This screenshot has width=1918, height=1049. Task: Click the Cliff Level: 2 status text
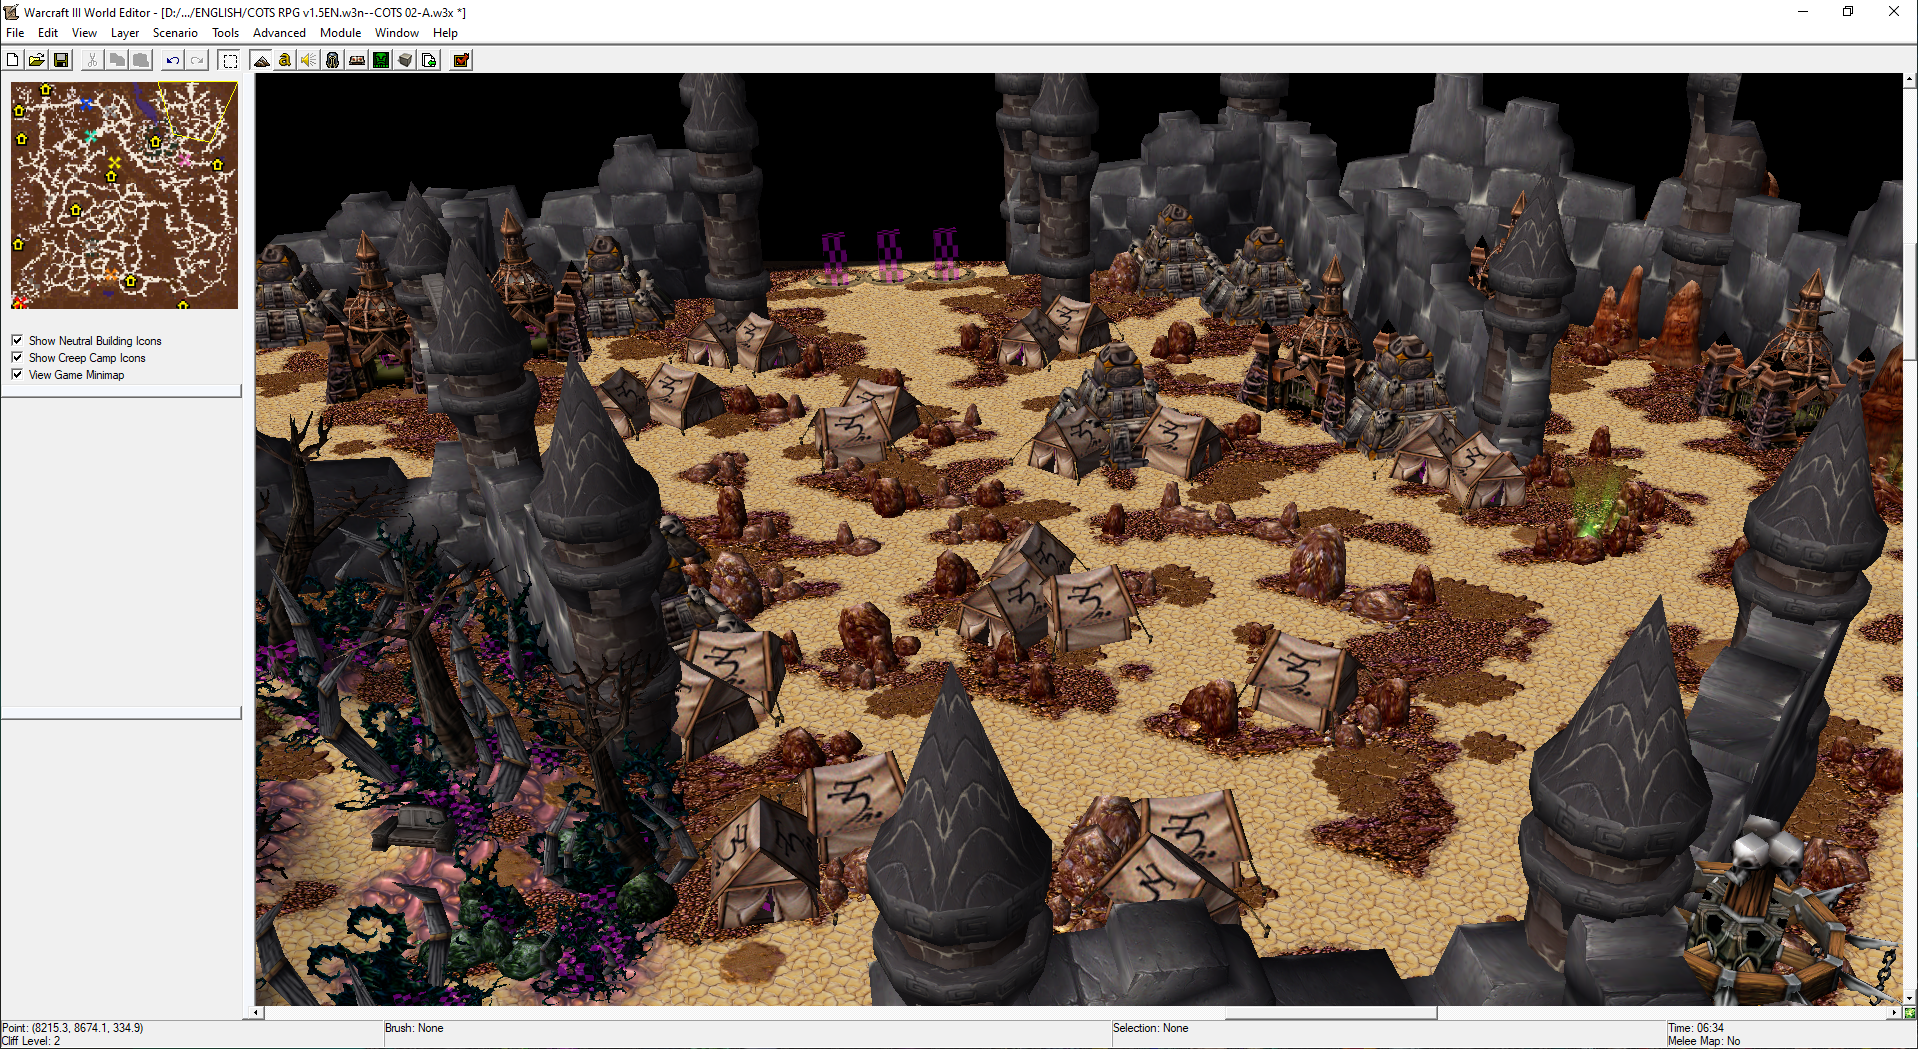32,1041
